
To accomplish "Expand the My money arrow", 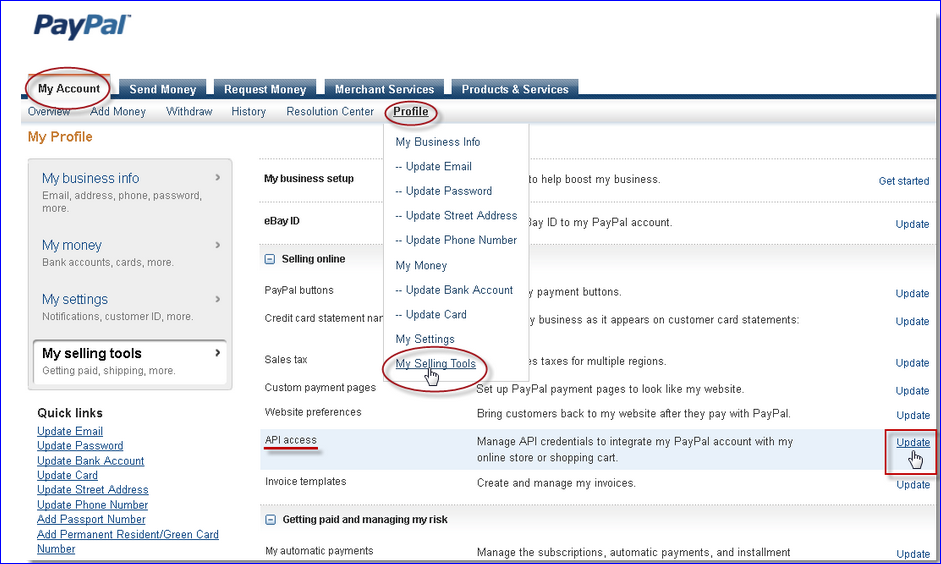I will tap(218, 245).
